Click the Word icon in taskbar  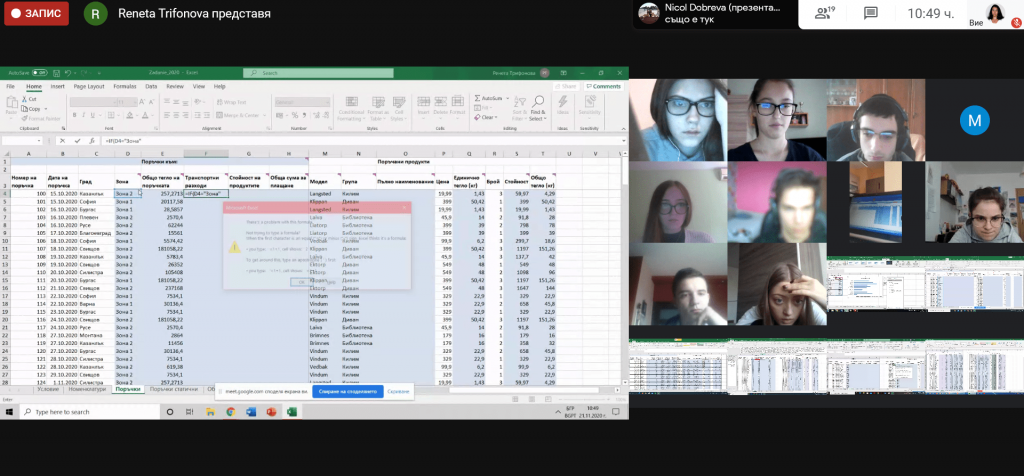tap(251, 412)
